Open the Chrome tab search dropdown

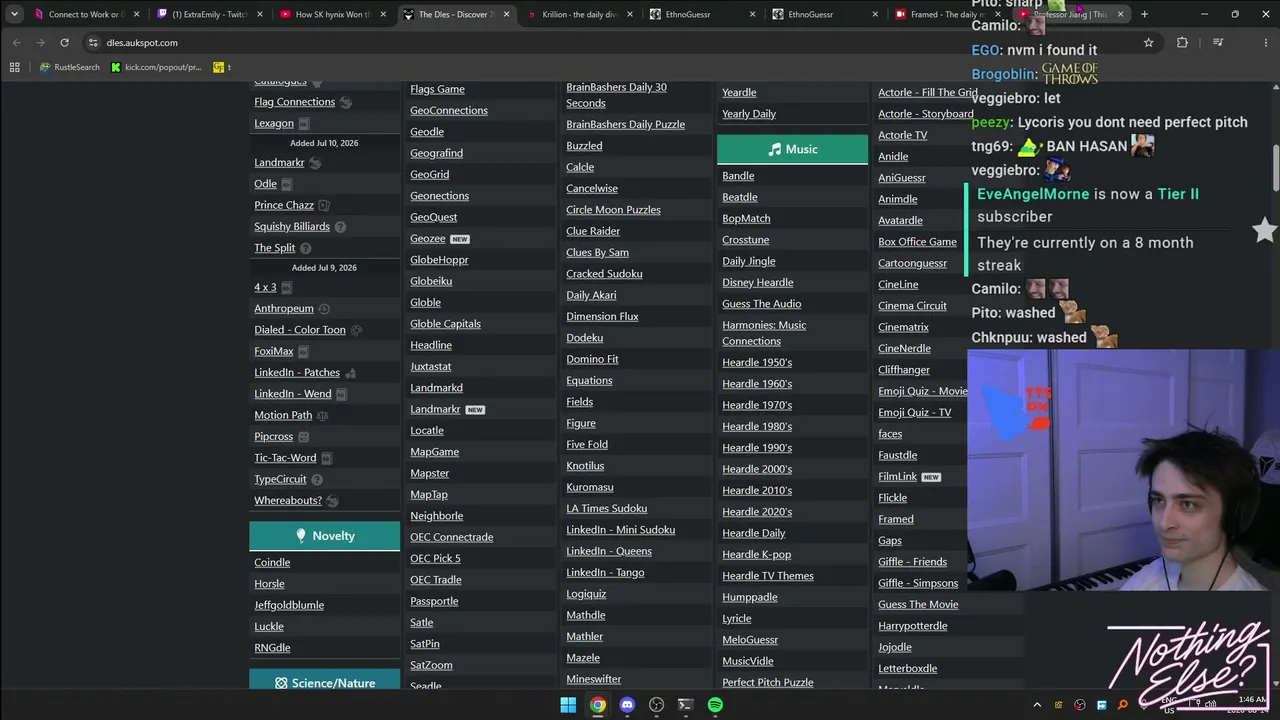pyautogui.click(x=14, y=14)
